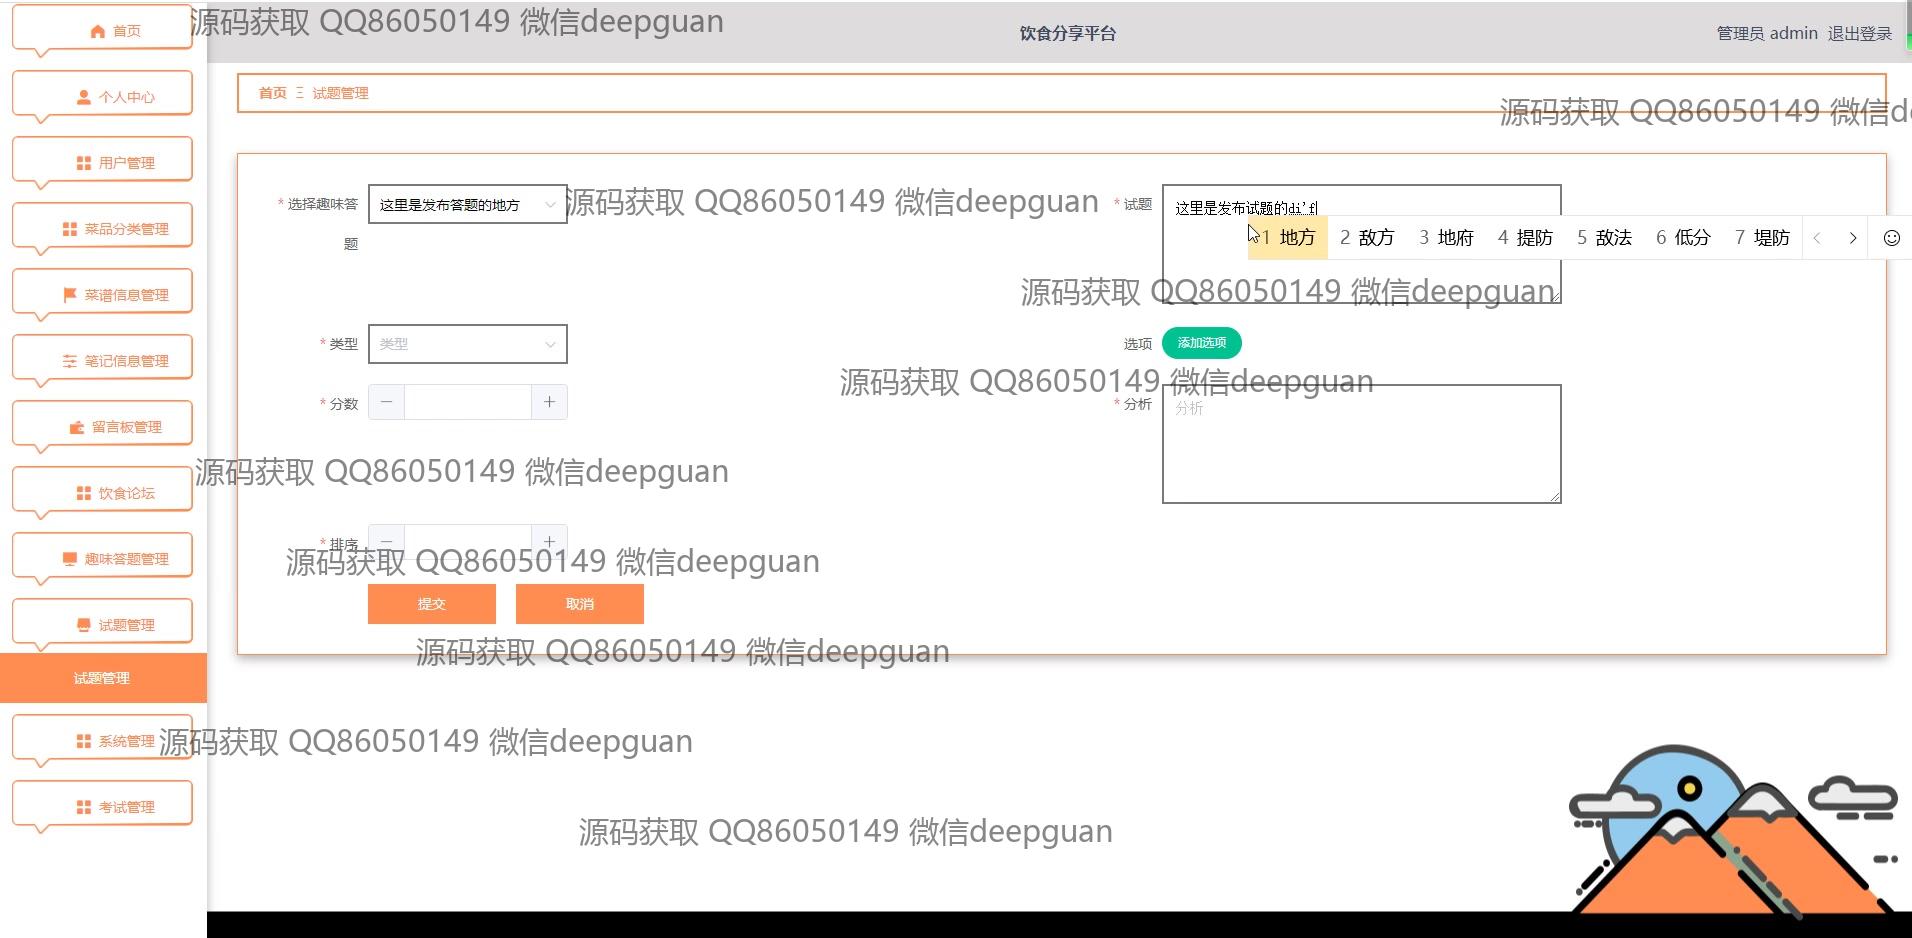Screen dimensions: 1912x938
Task: Click the grid icon beside 菜品分类管理
Action: point(69,229)
